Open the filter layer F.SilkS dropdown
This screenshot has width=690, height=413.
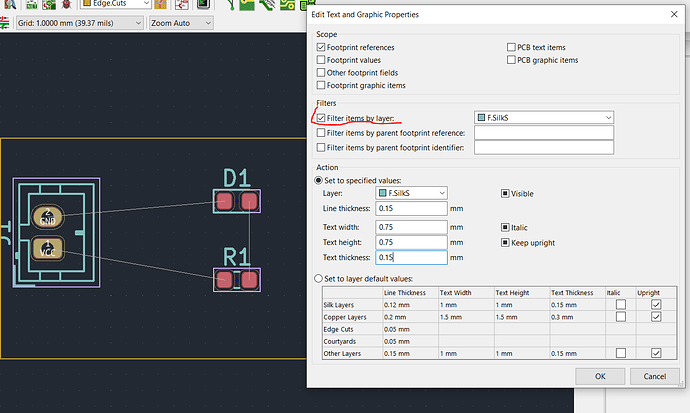click(544, 117)
